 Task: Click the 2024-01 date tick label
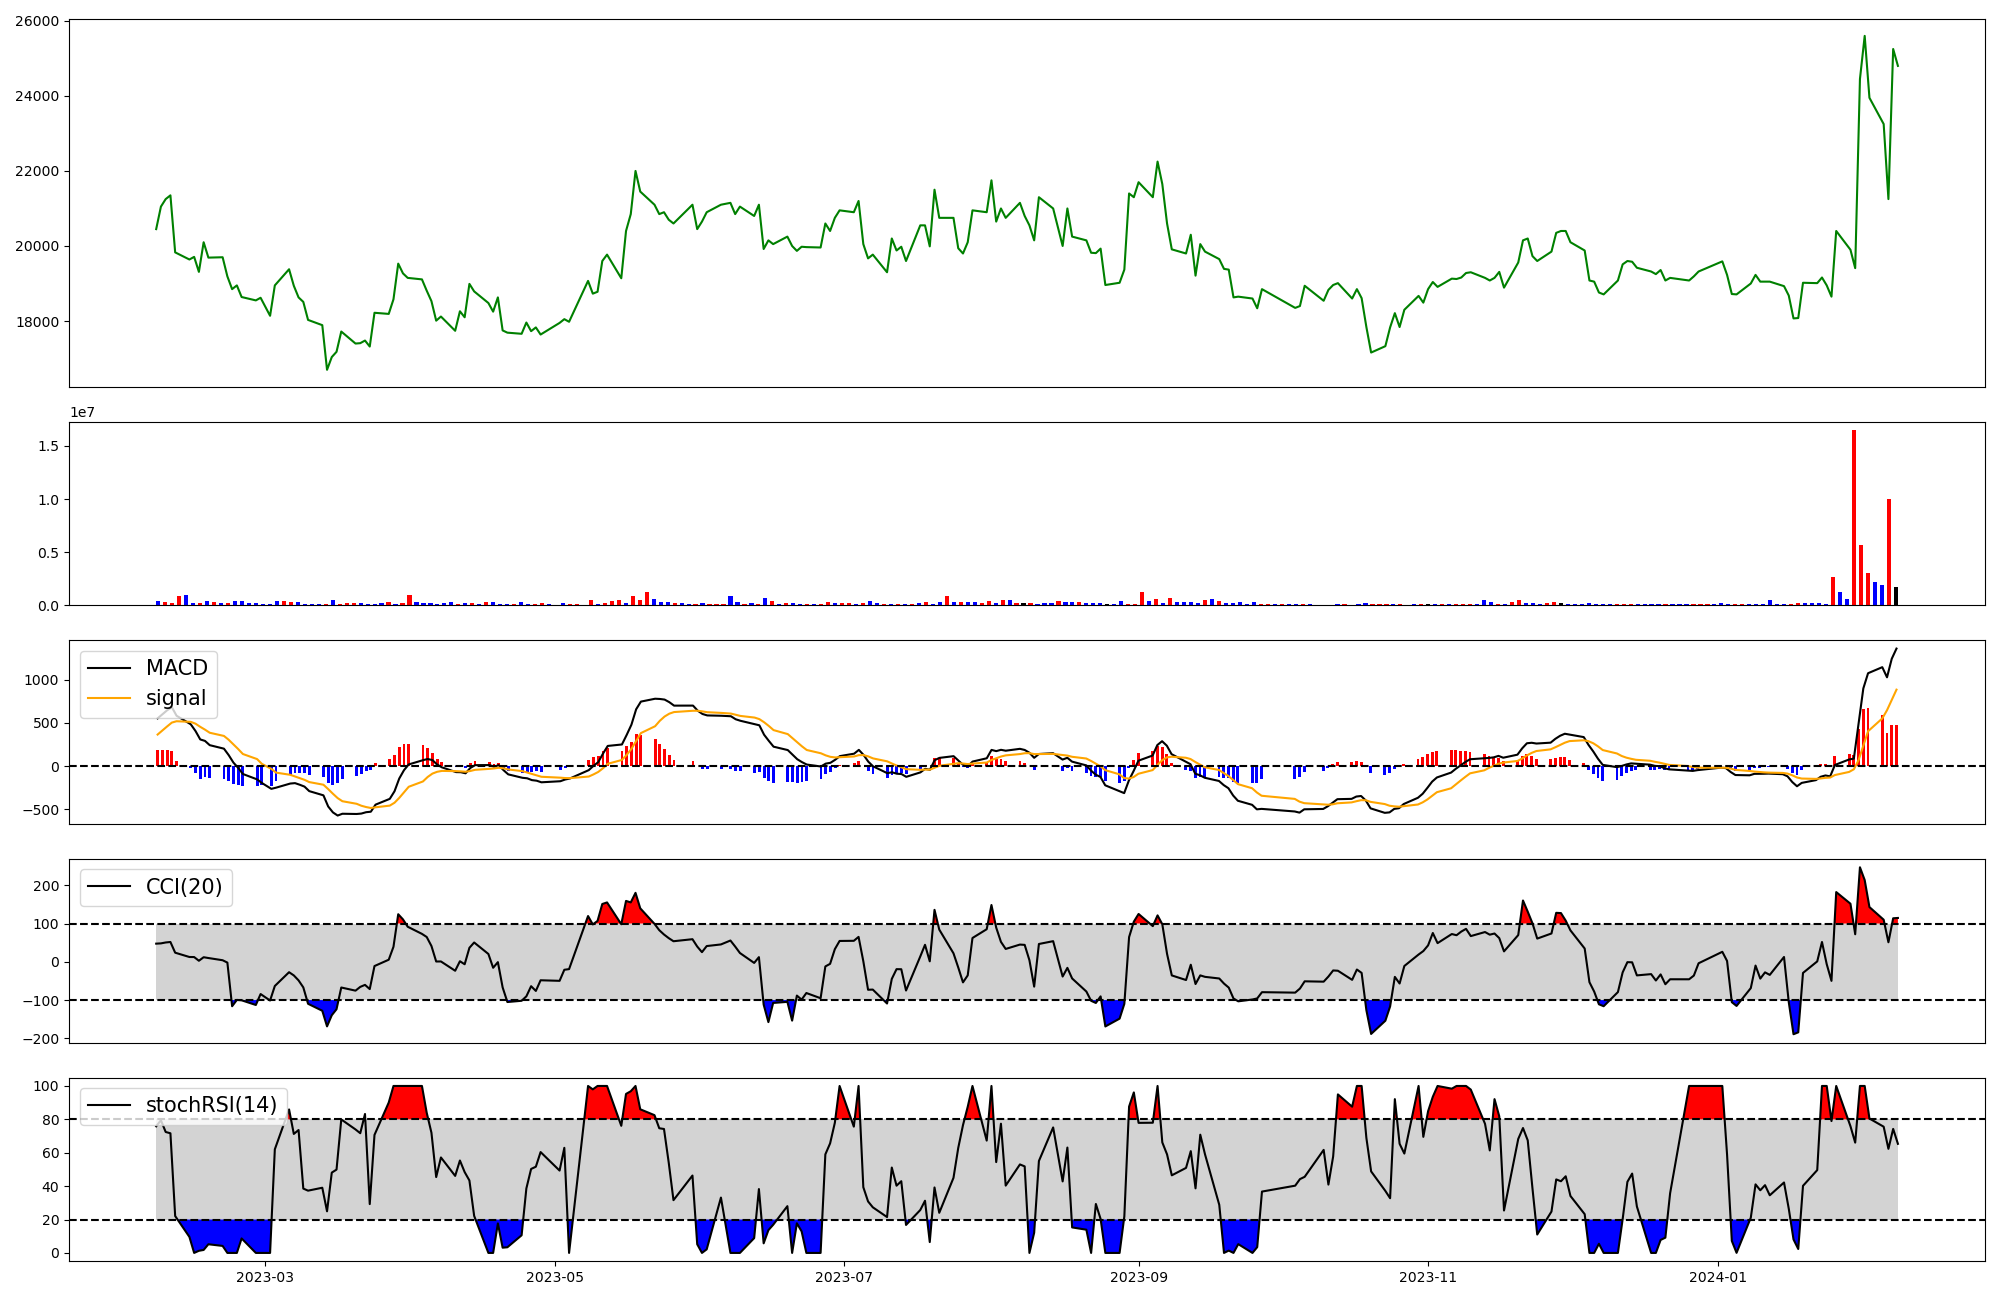tap(1717, 1277)
